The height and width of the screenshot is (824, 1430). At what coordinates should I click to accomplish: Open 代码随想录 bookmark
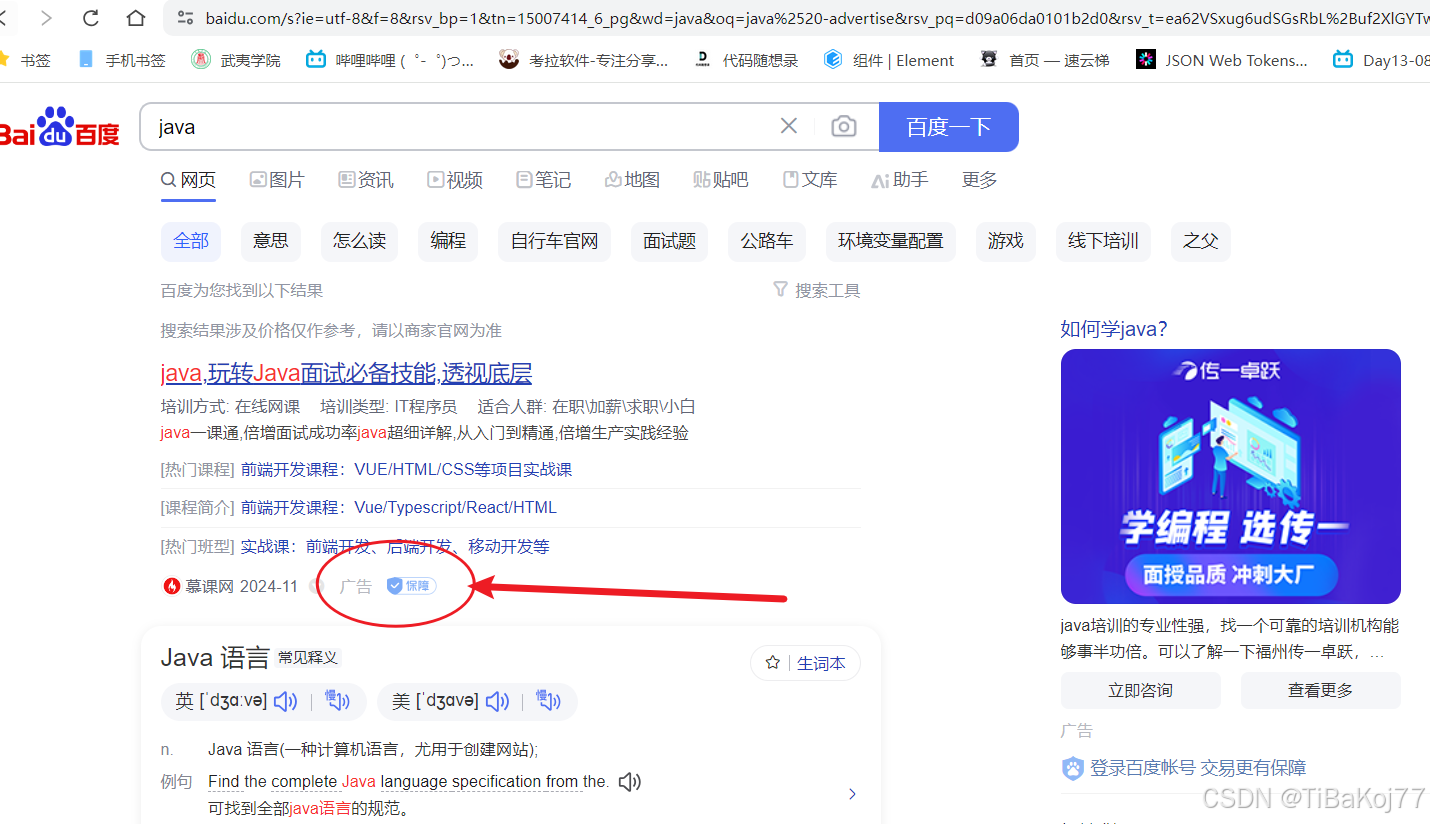coord(745,60)
